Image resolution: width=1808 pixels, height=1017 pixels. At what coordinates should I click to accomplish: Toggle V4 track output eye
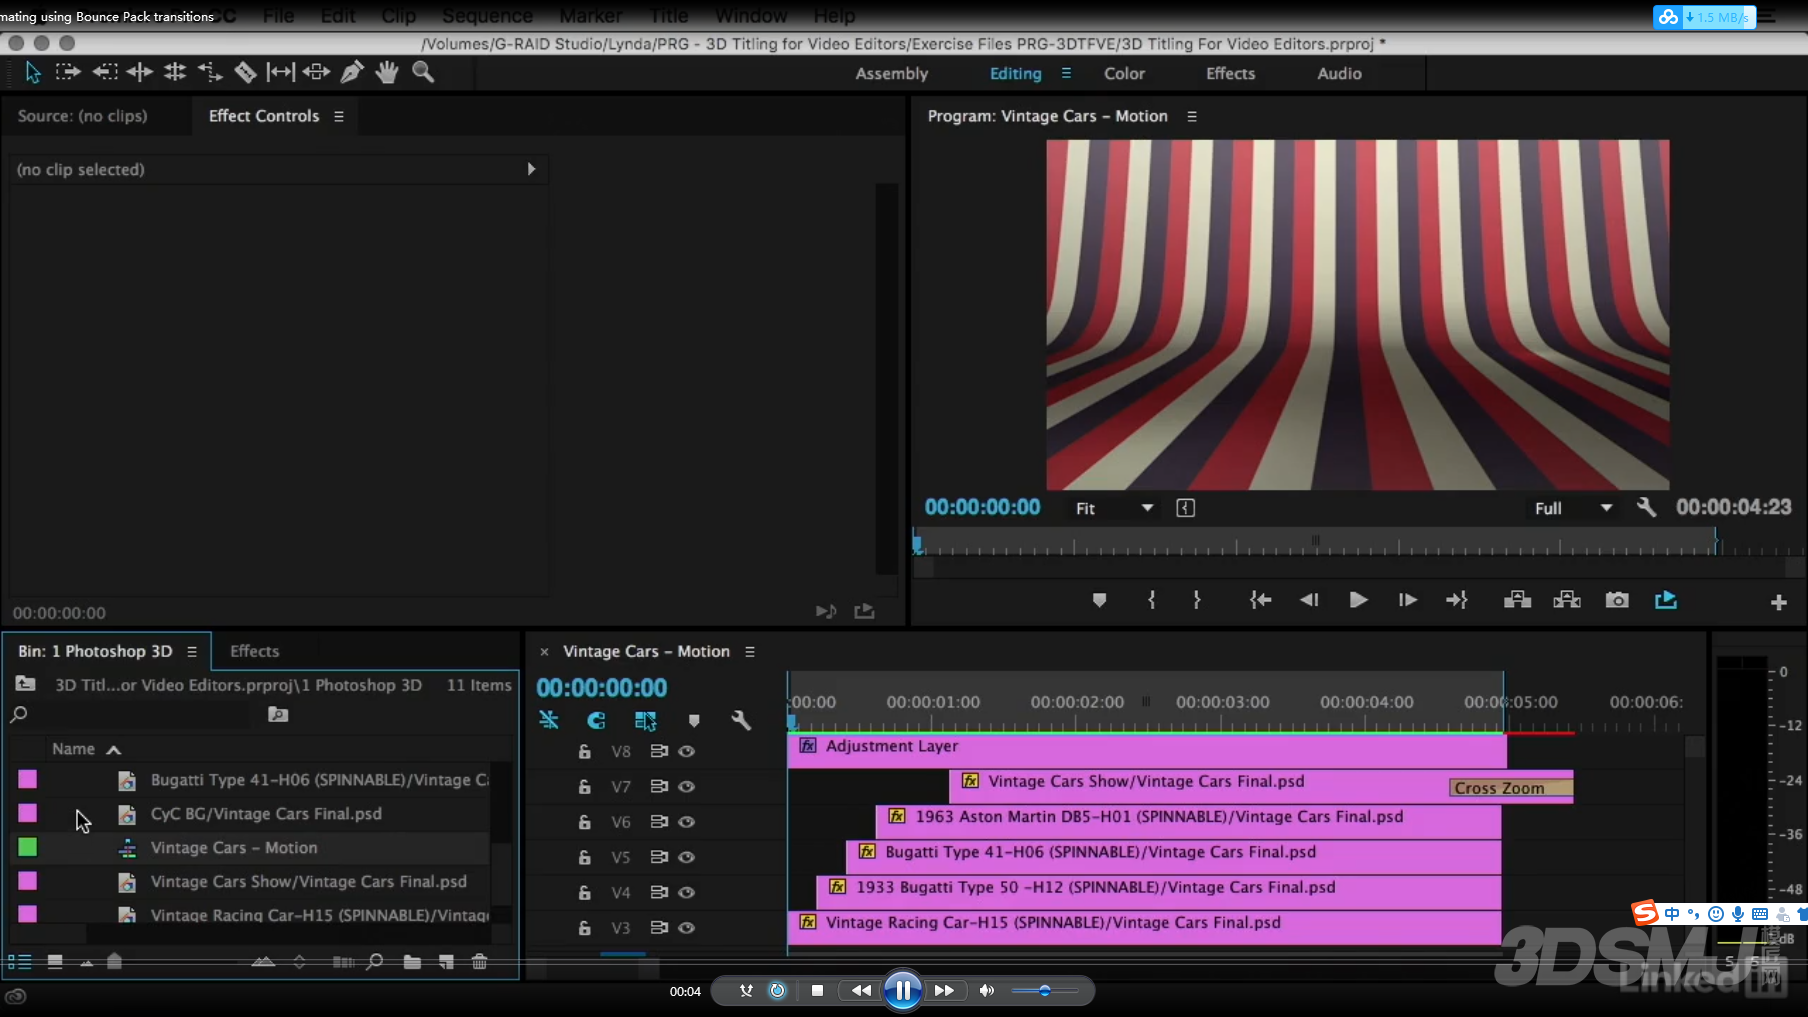pyautogui.click(x=686, y=892)
